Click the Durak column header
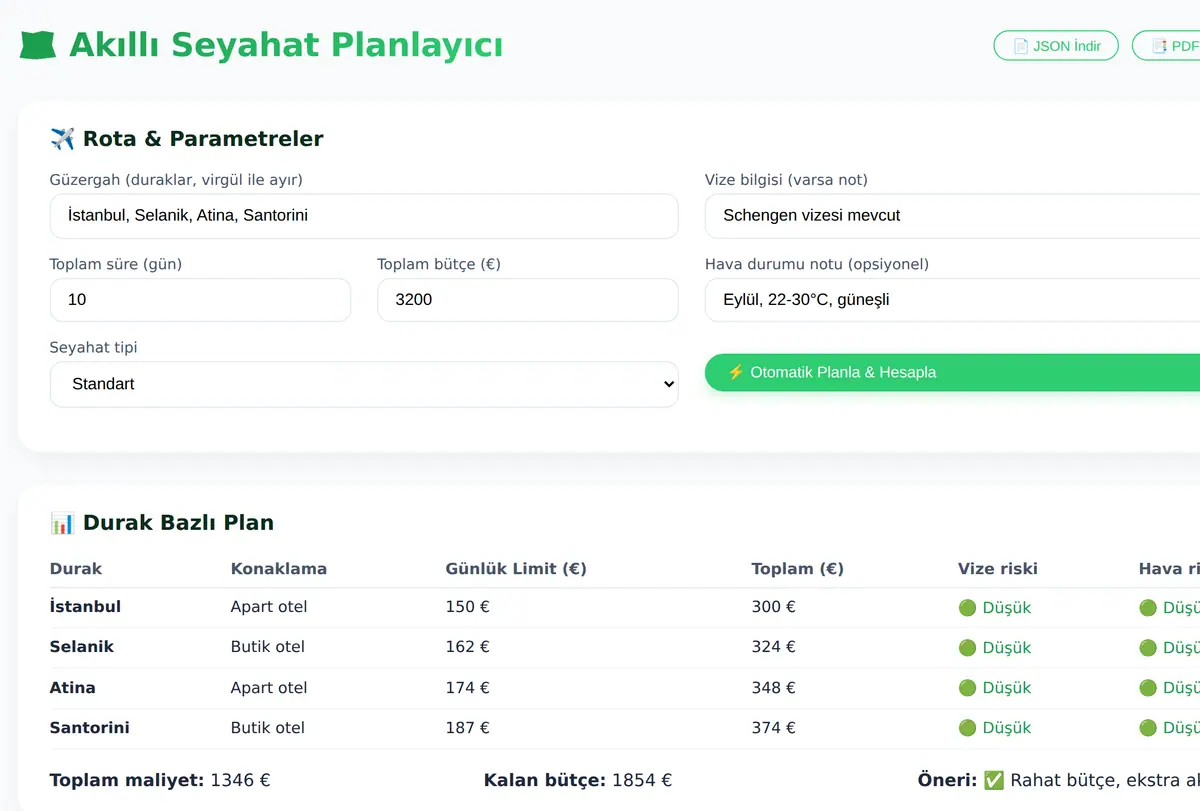Image resolution: width=1200 pixels, height=811 pixels. click(x=76, y=569)
